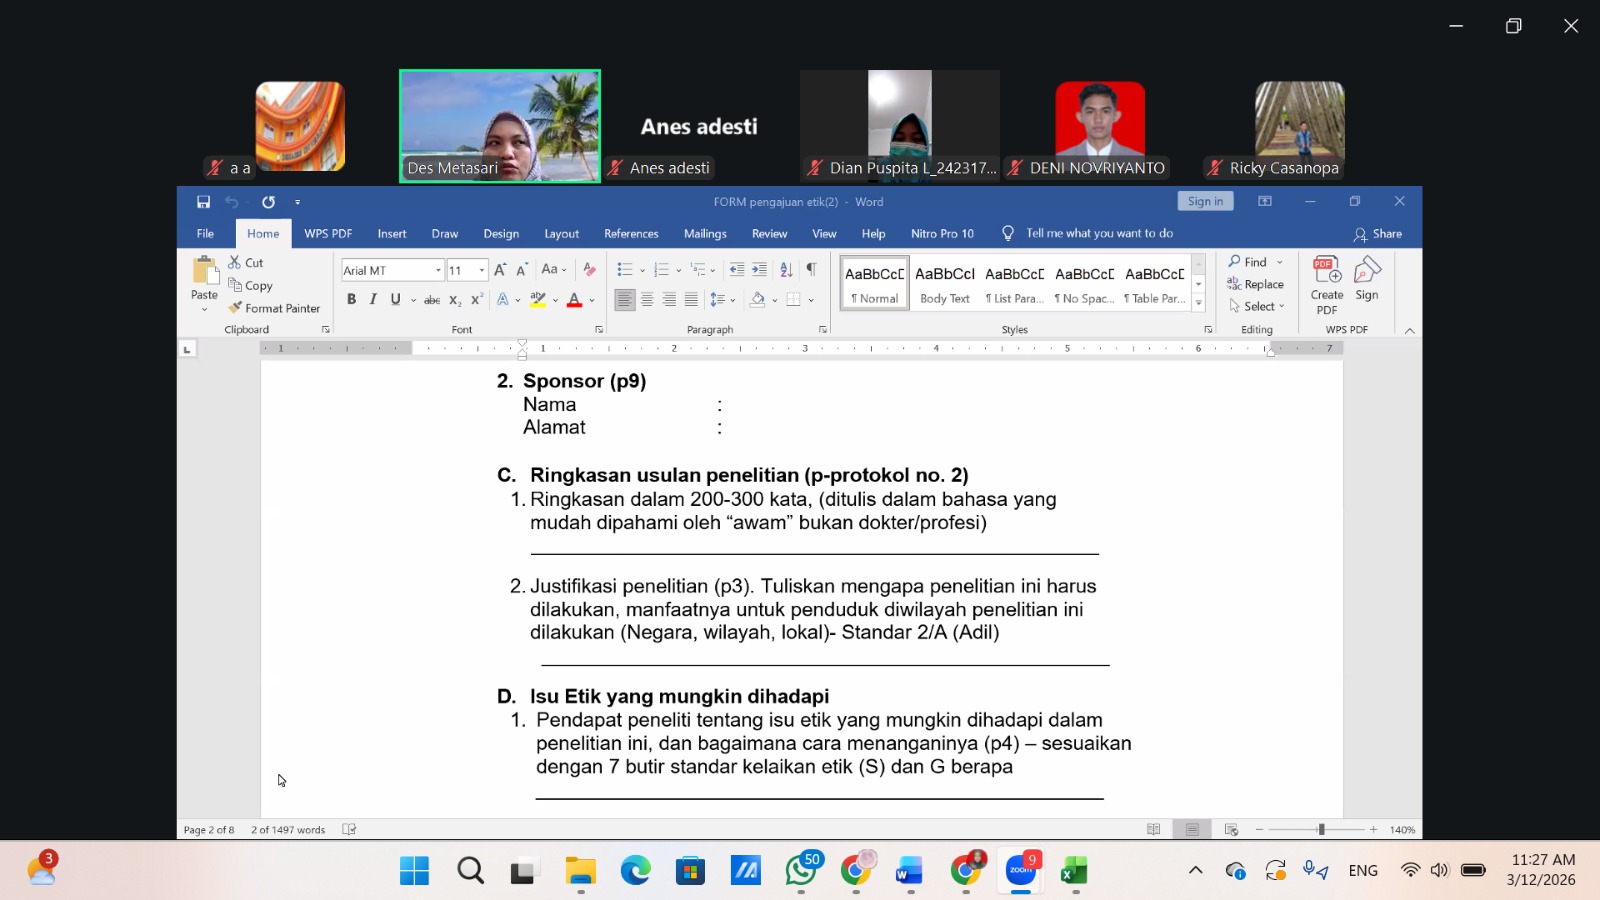
Task: Open the Arial MT font name dropdown
Action: click(x=438, y=270)
